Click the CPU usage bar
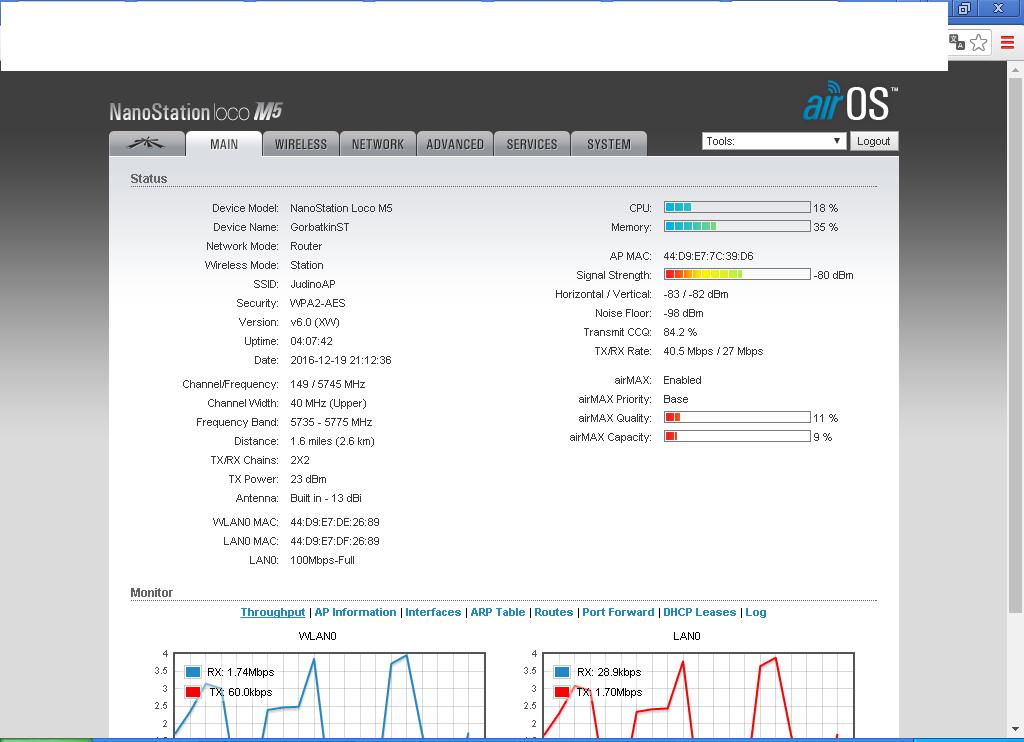The width and height of the screenshot is (1024, 742). tap(737, 207)
